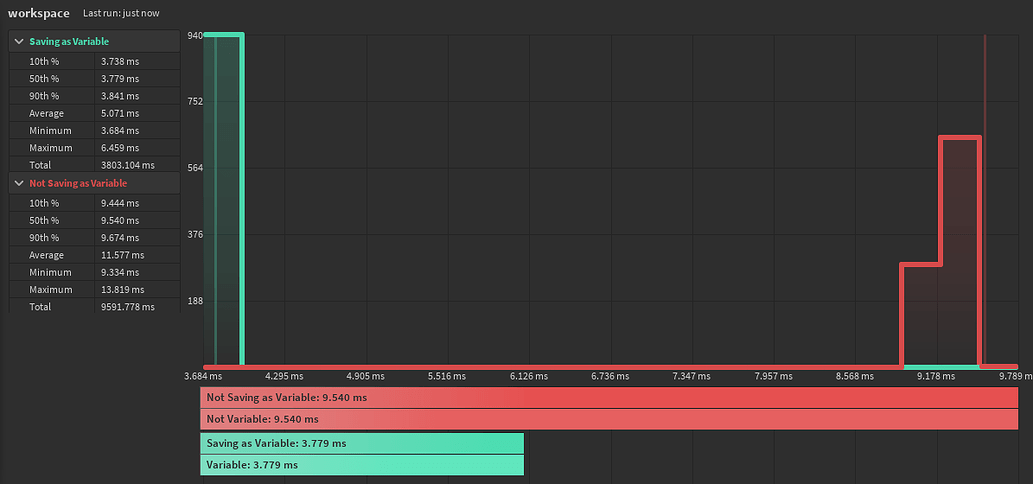This screenshot has width=1033, height=484.
Task: Select the Maximum row showing 13.819 ms
Action: pos(94,290)
